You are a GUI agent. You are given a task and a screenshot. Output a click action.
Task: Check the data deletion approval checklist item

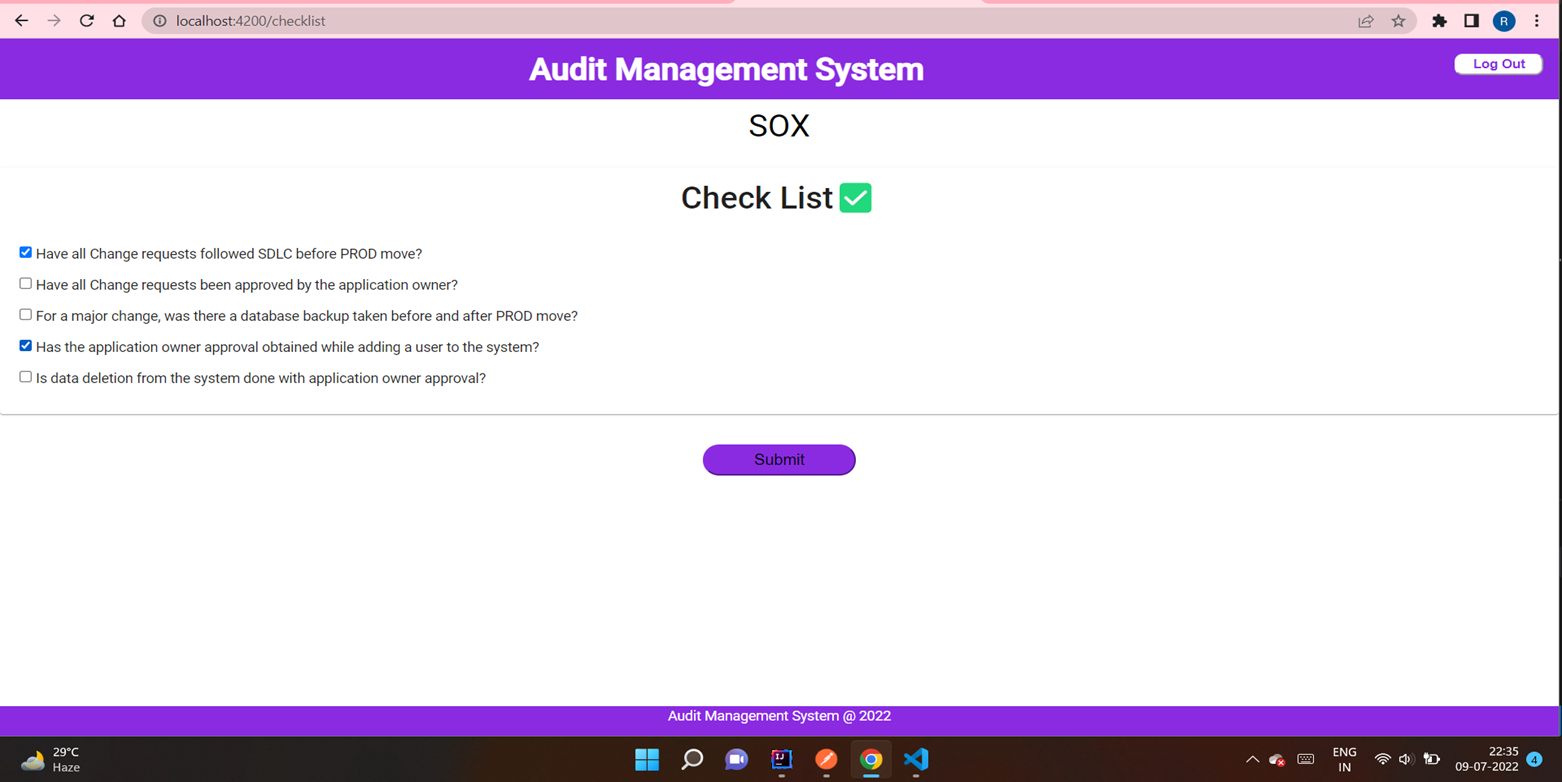(25, 376)
